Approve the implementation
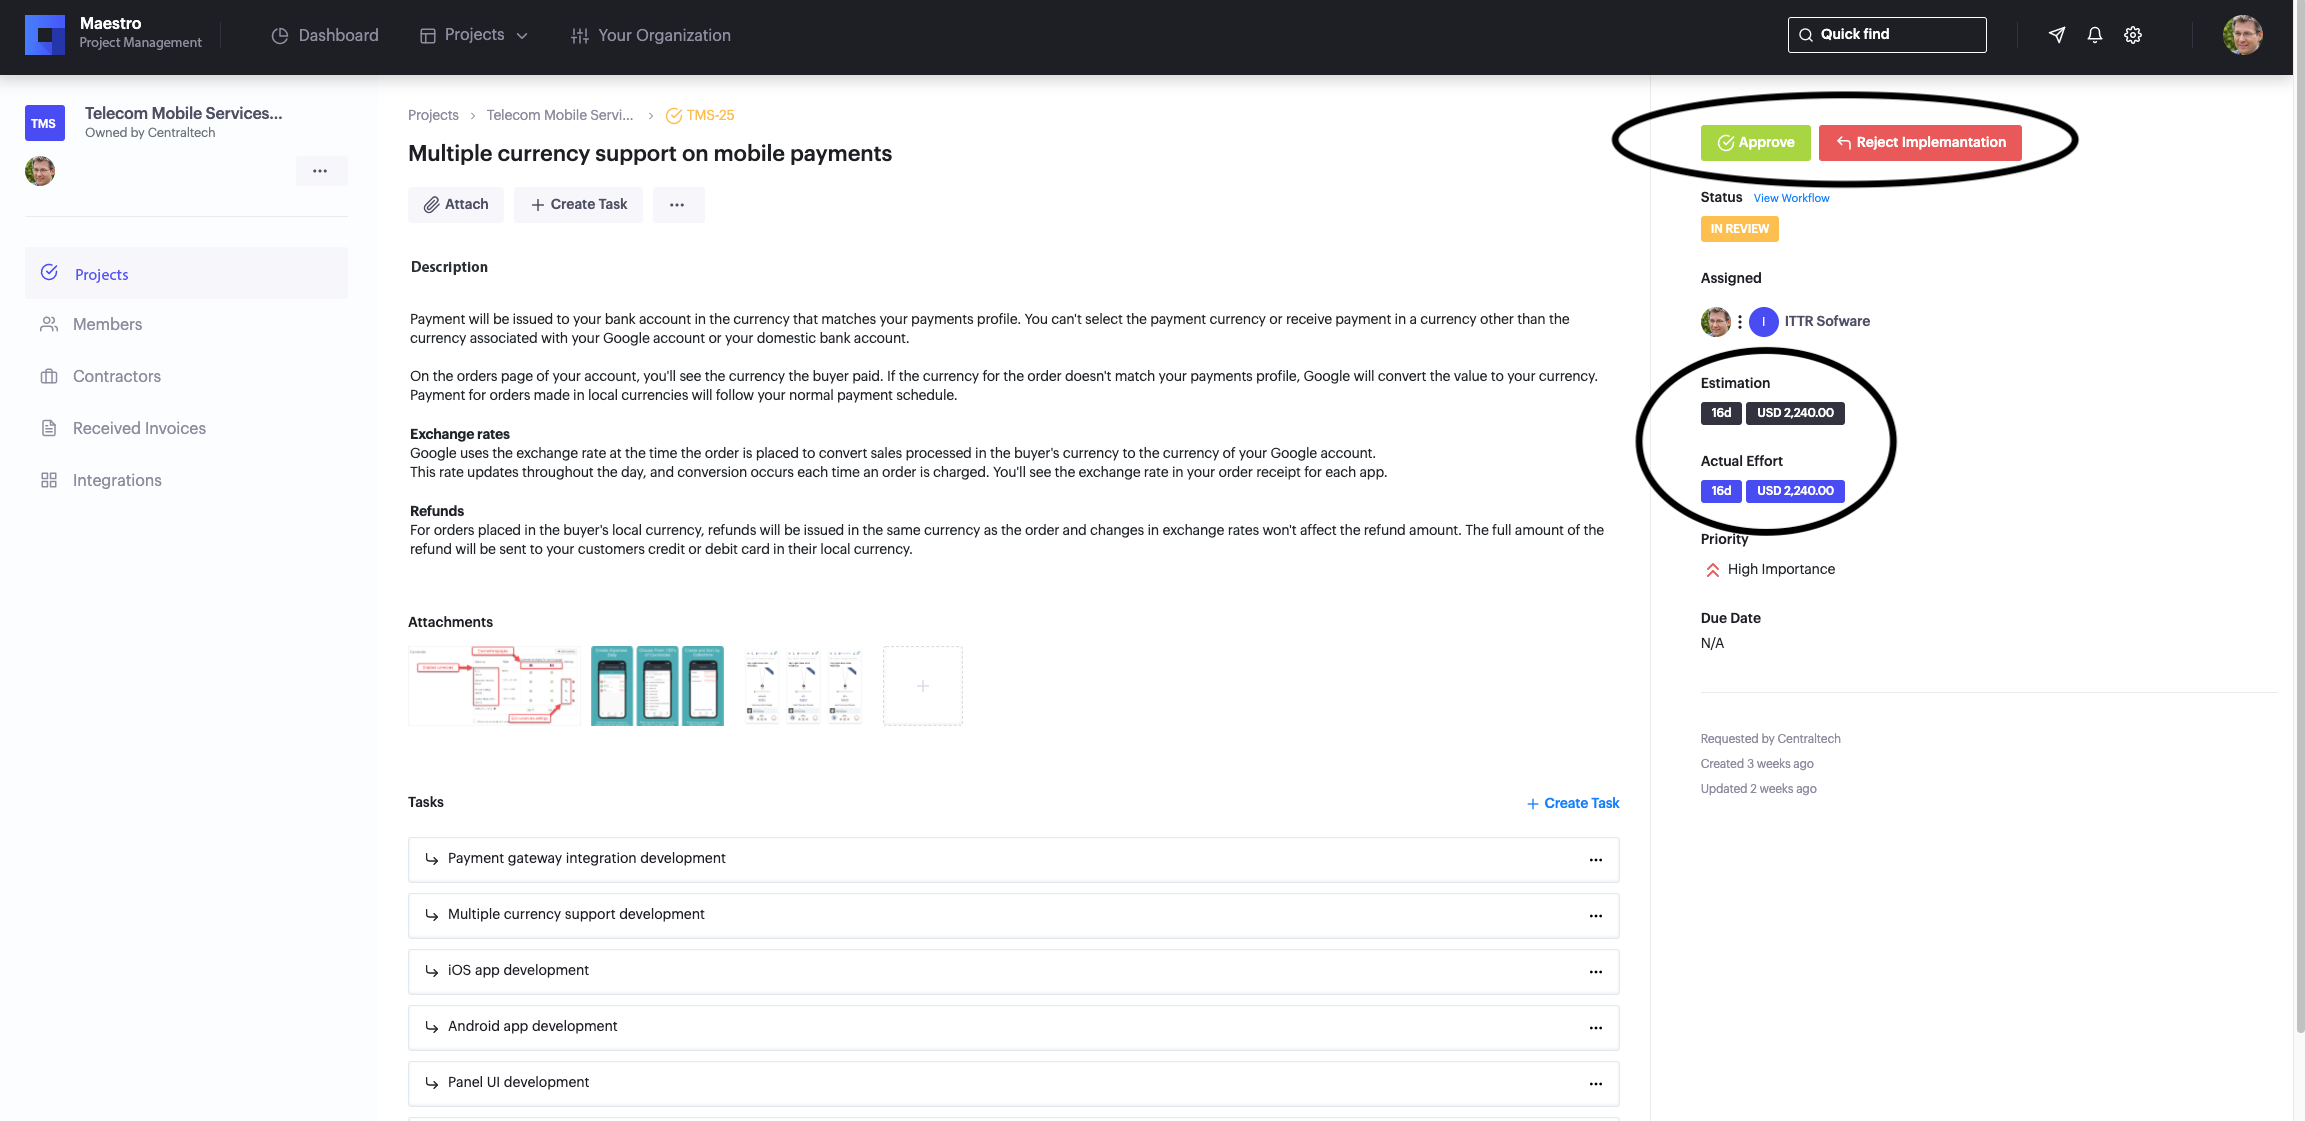The width and height of the screenshot is (2305, 1121). click(1755, 143)
